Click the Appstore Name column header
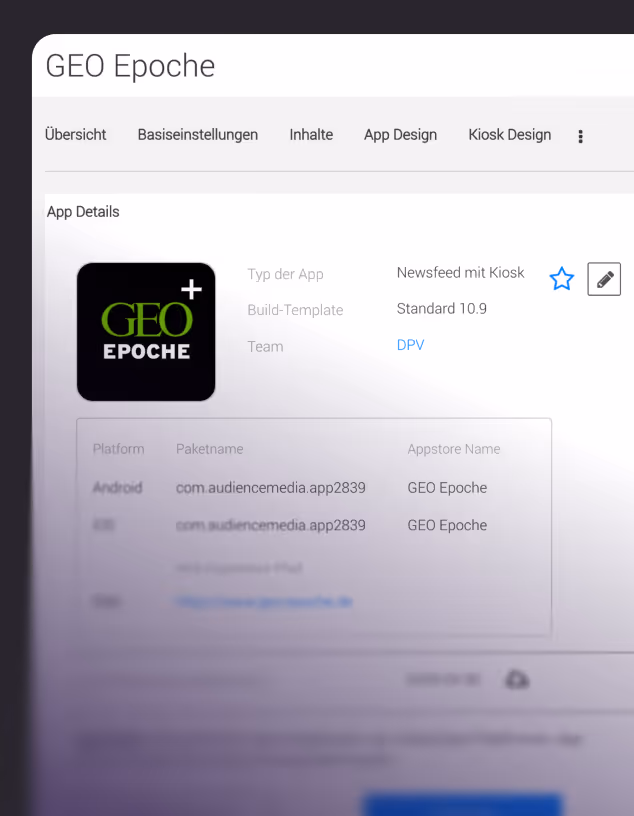Screen dimensions: 634x816 (454, 449)
